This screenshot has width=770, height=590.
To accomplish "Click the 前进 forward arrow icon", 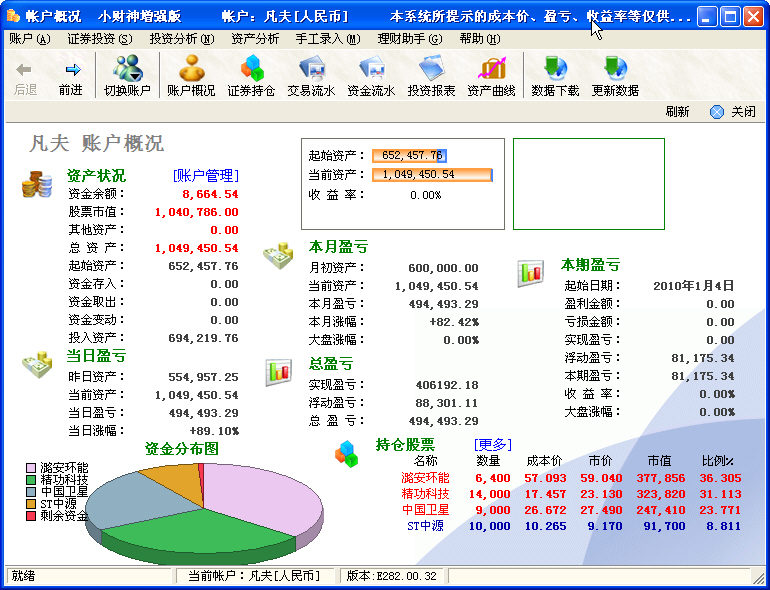I will [x=73, y=70].
